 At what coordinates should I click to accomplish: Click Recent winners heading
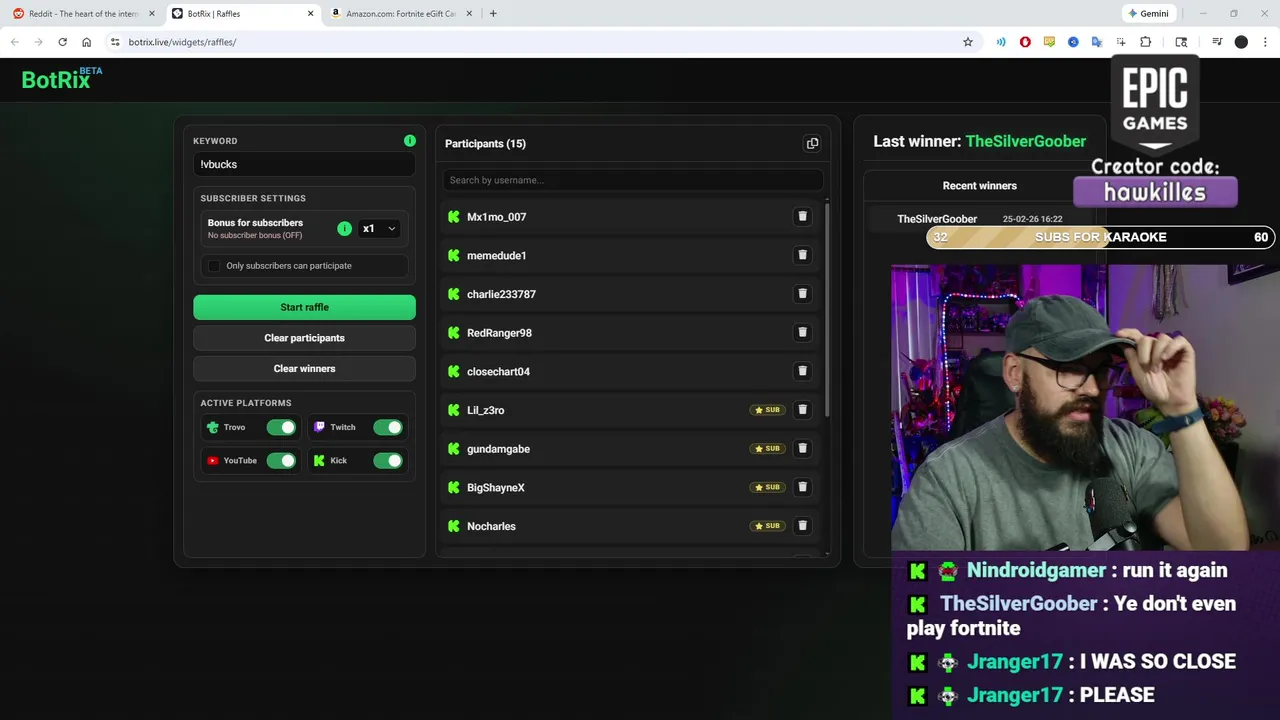coord(979,186)
